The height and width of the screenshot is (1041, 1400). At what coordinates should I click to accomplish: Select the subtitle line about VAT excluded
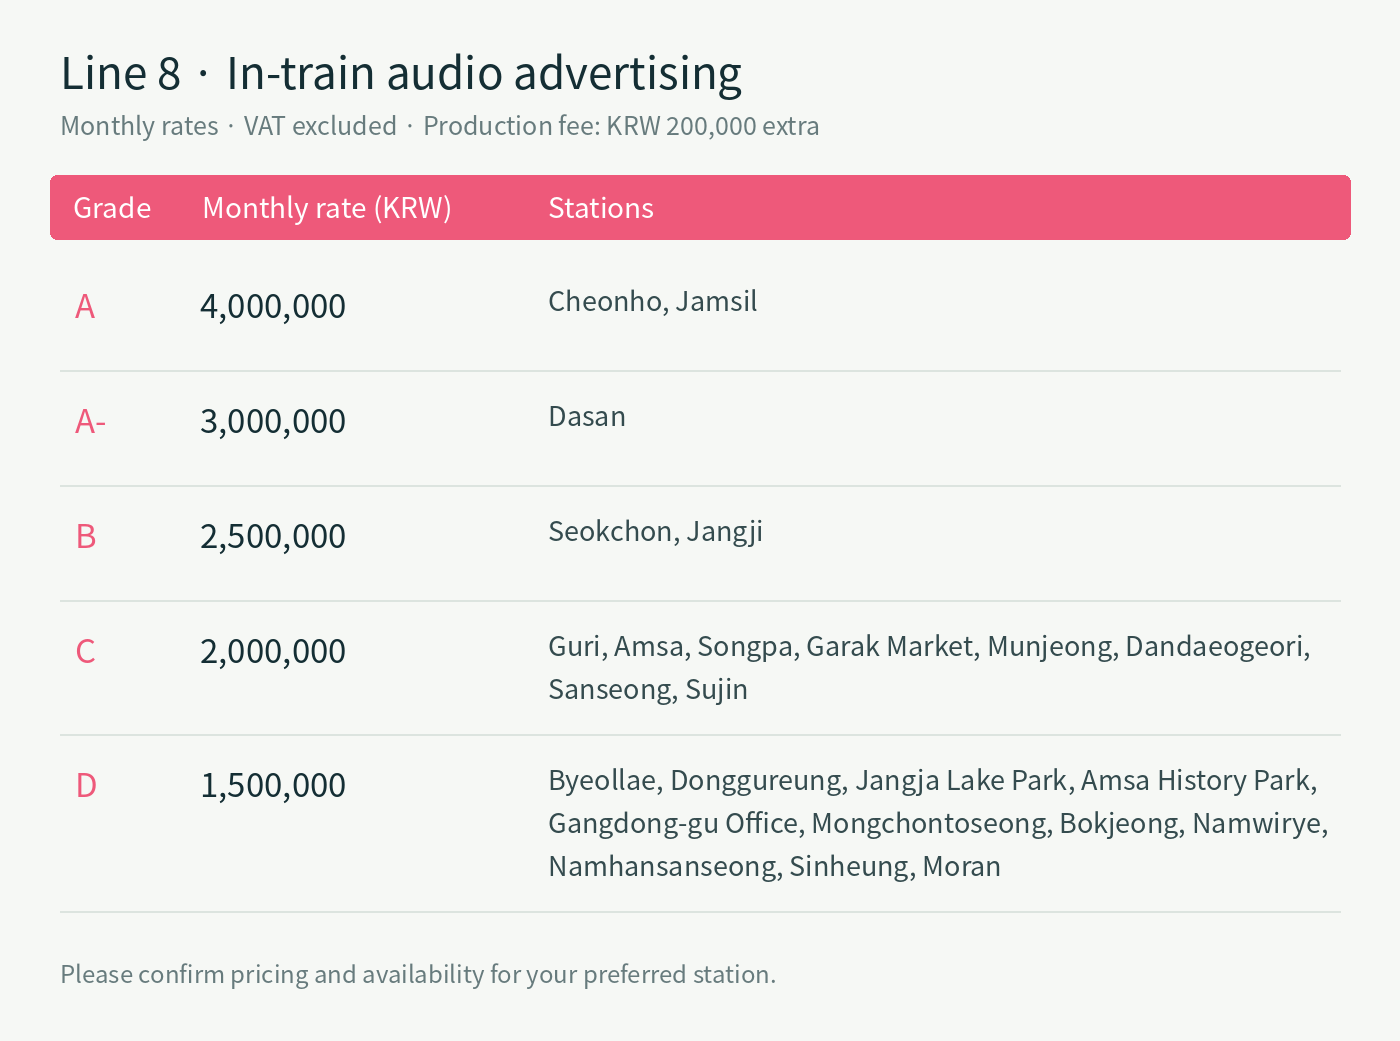click(x=440, y=126)
